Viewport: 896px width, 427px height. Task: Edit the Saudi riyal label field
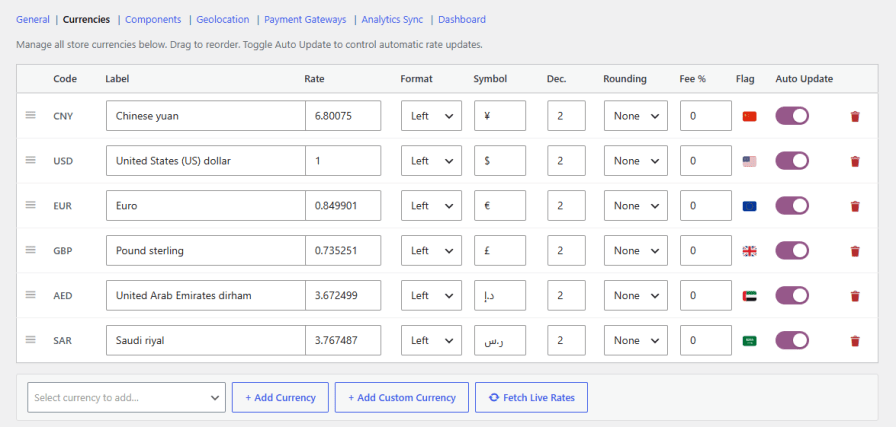coord(206,341)
